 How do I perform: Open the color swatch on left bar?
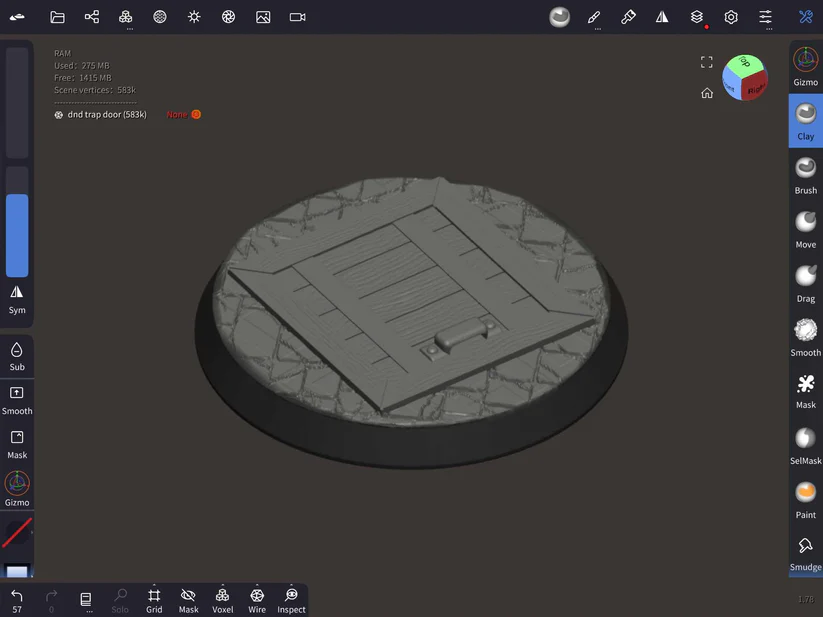pyautogui.click(x=17, y=571)
